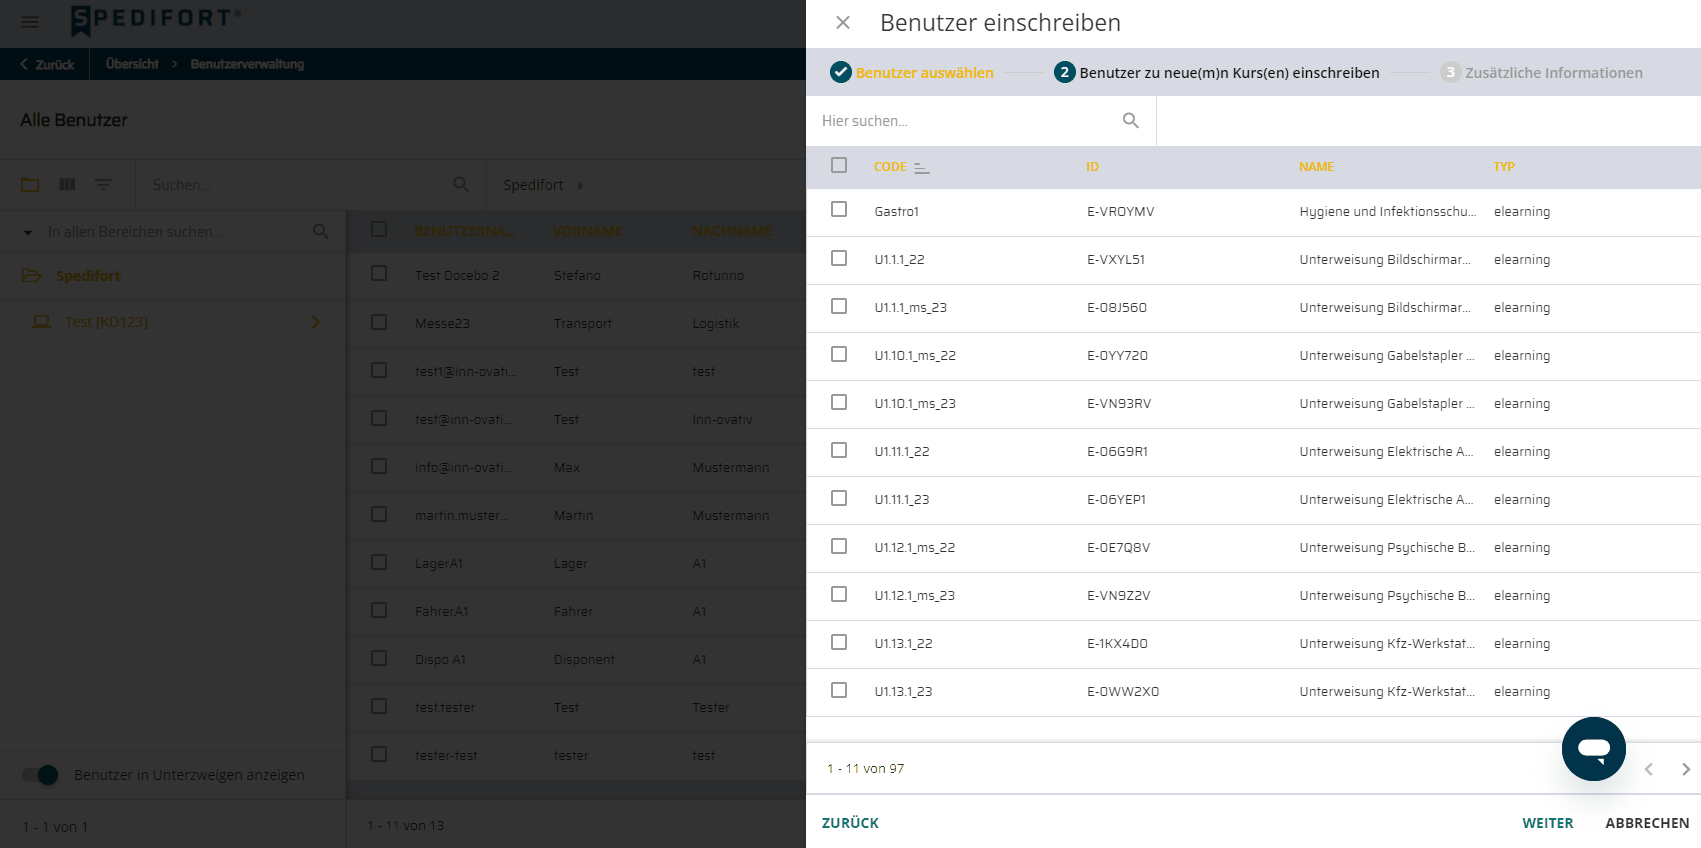Click the Zurück navigation link in header
1701x848 pixels.
[x=47, y=64]
